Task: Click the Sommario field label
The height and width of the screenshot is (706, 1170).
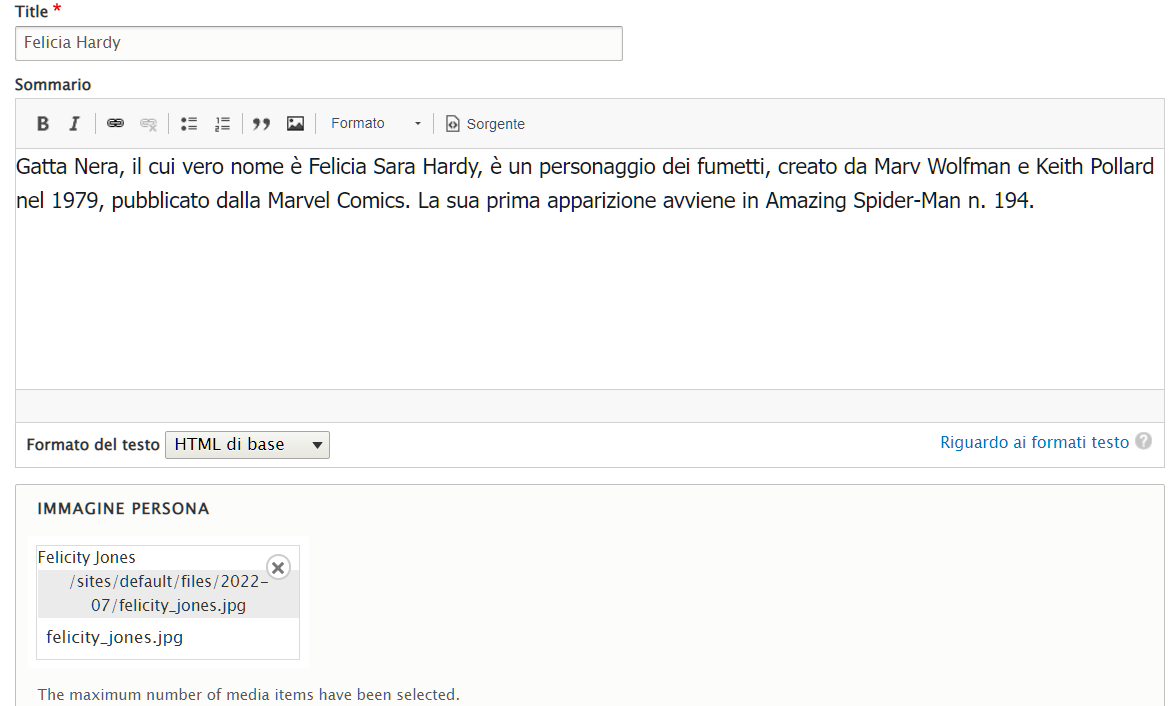Action: [53, 85]
